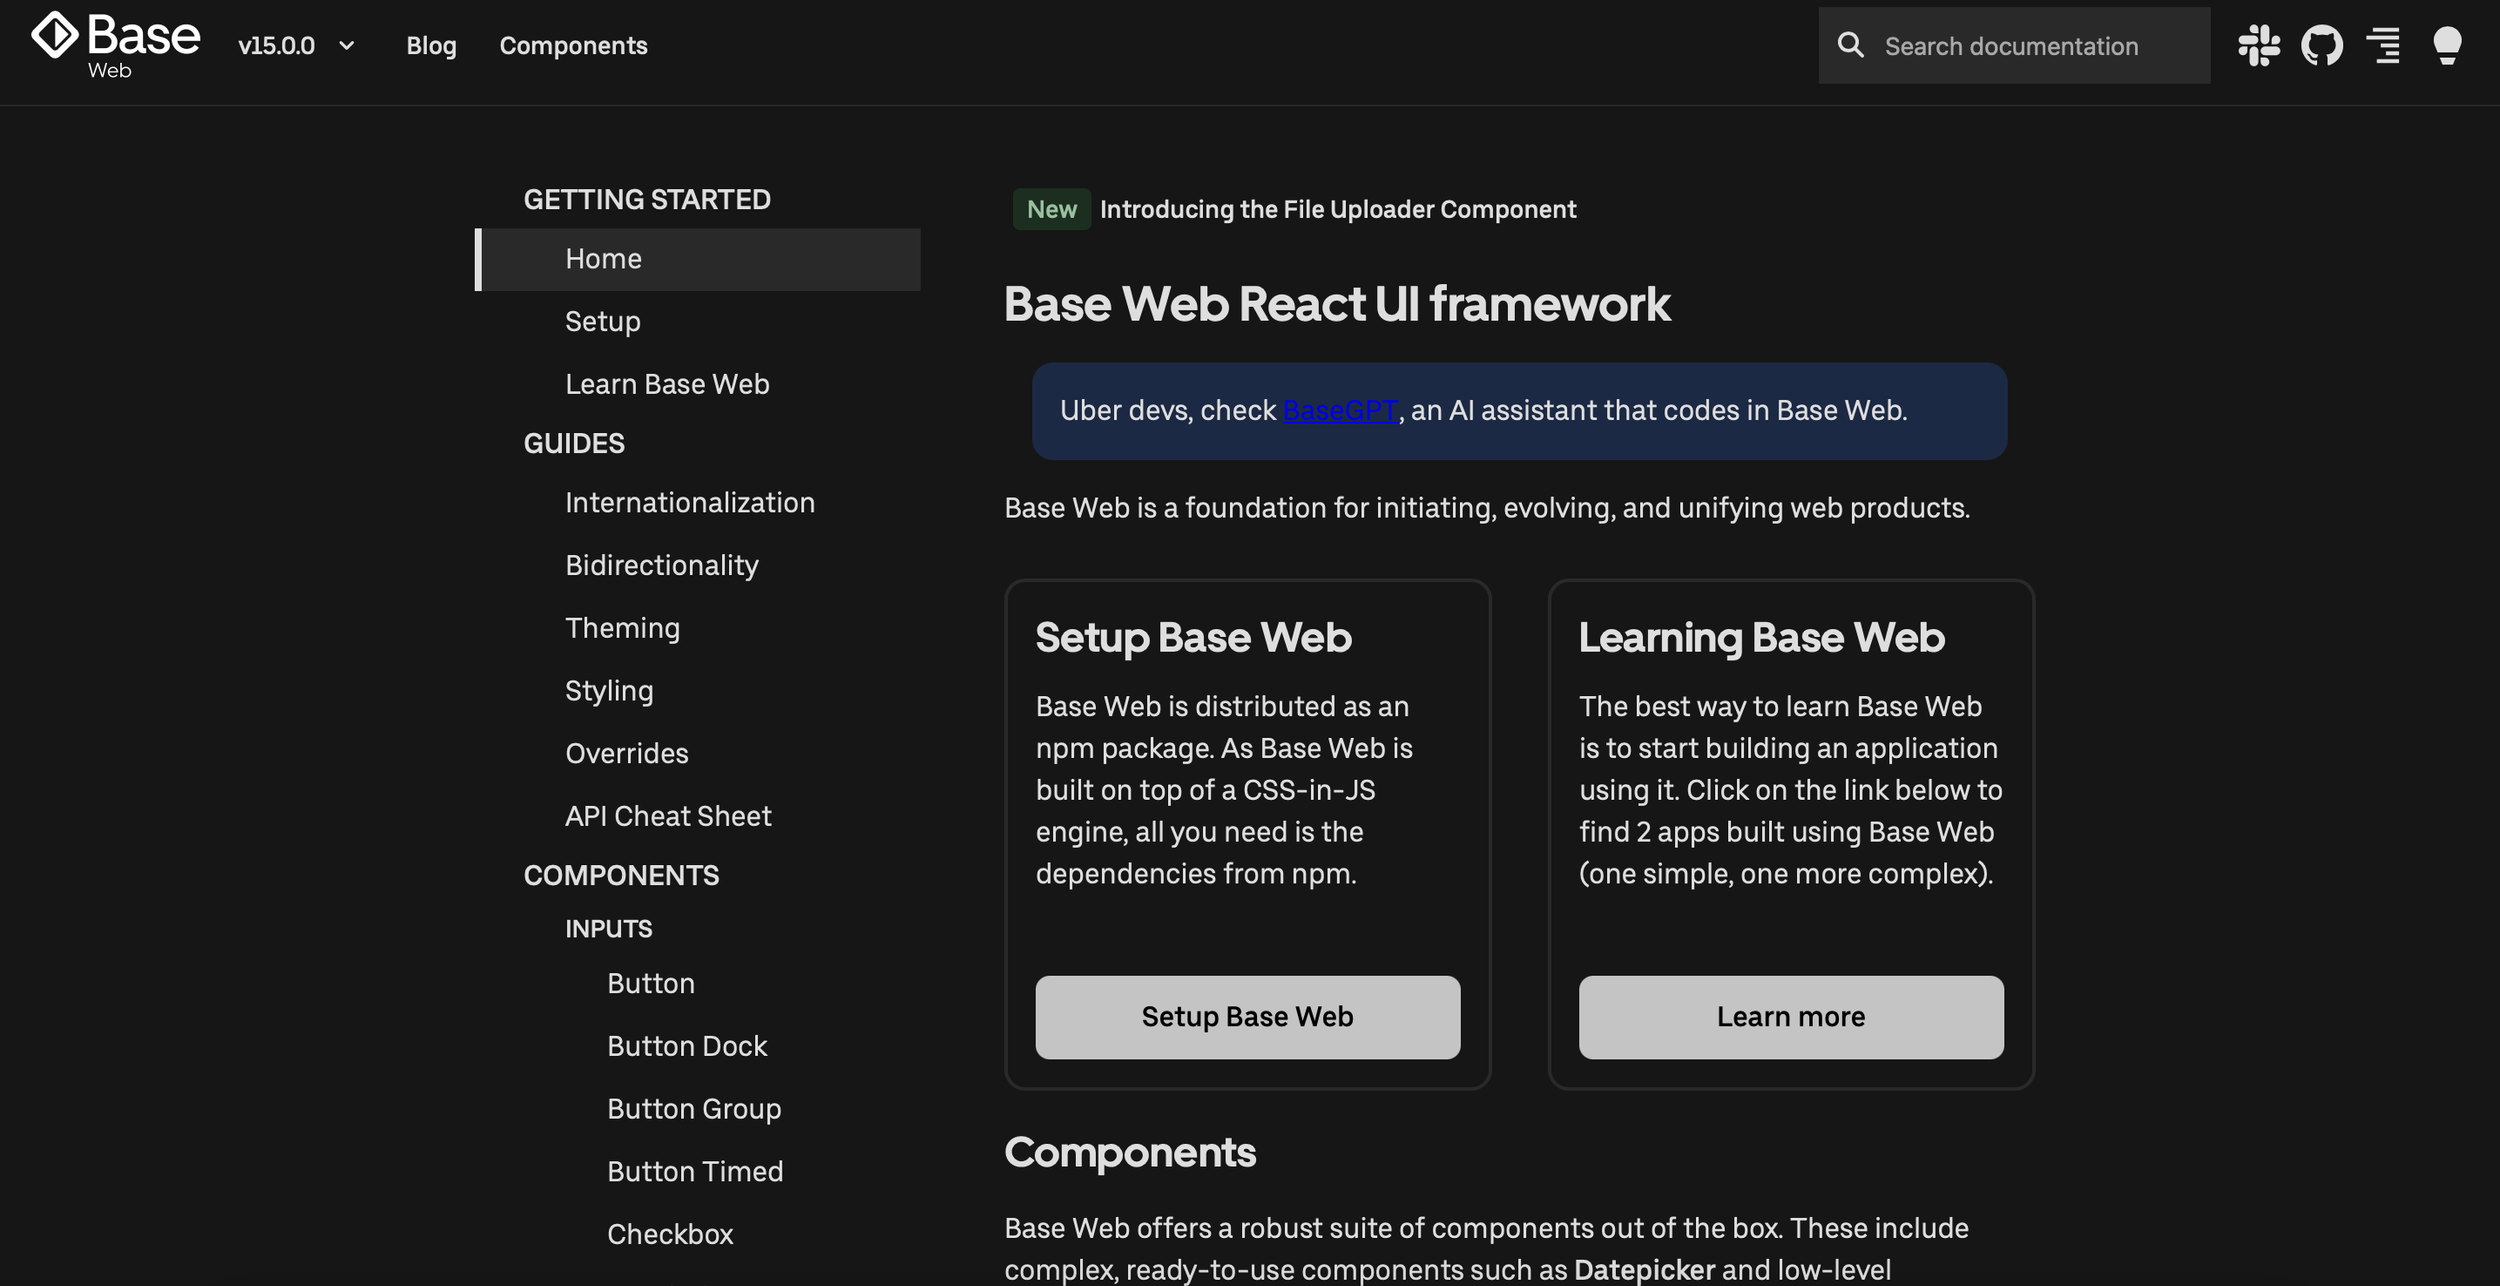Viewport: 2500px width, 1286px height.
Task: Toggle text direction alignment icon
Action: (2384, 46)
